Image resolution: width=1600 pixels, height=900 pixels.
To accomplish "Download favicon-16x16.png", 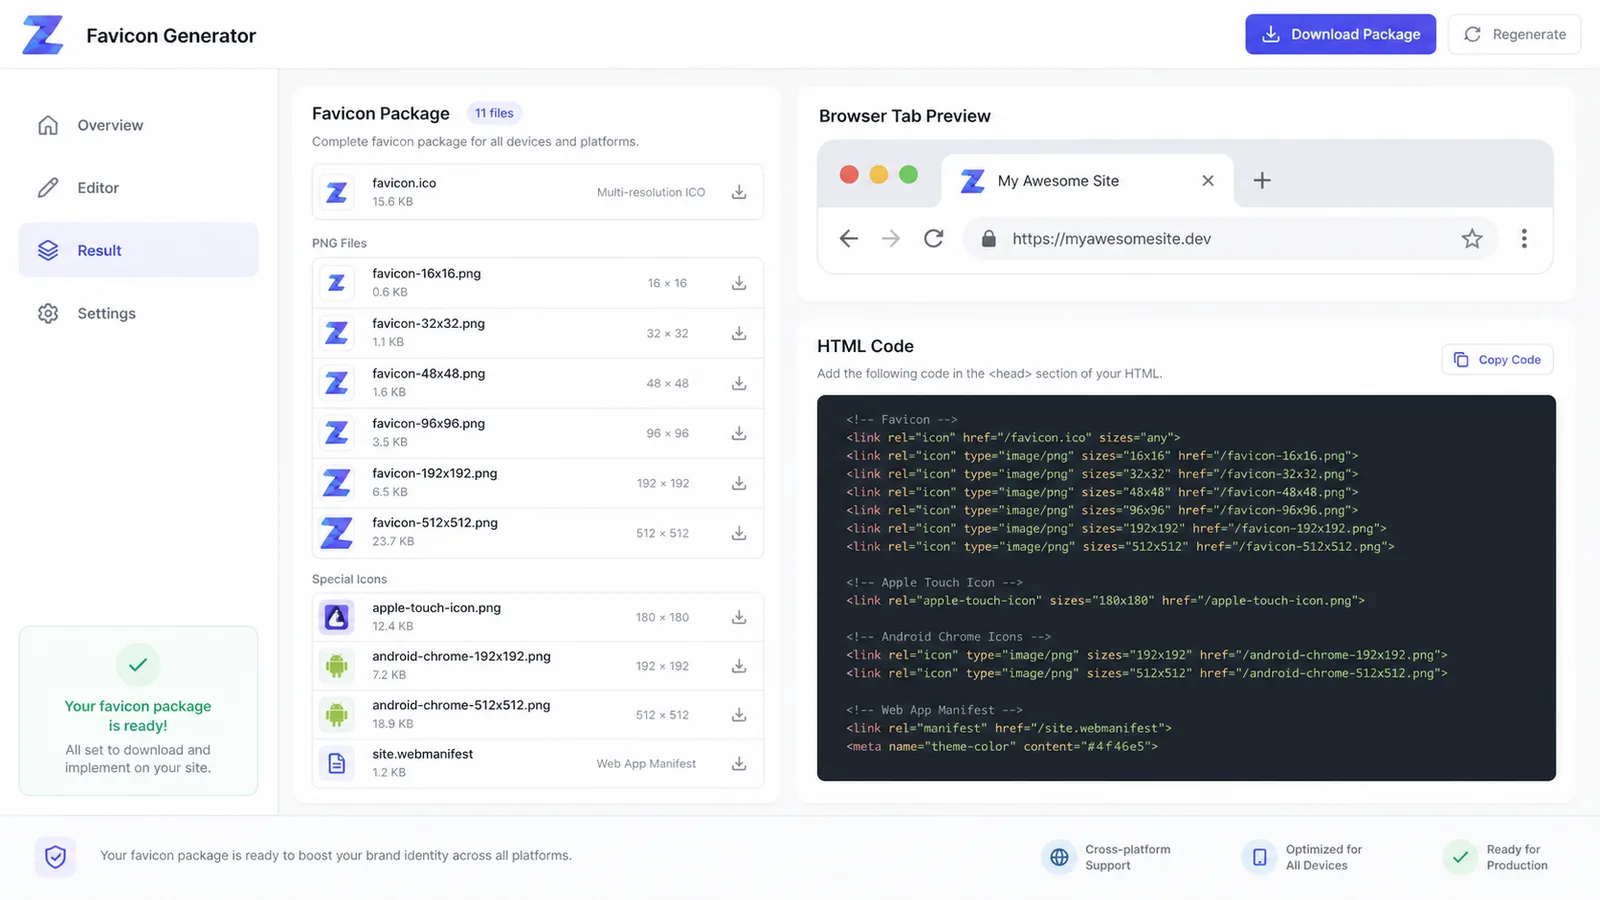I will pos(739,283).
